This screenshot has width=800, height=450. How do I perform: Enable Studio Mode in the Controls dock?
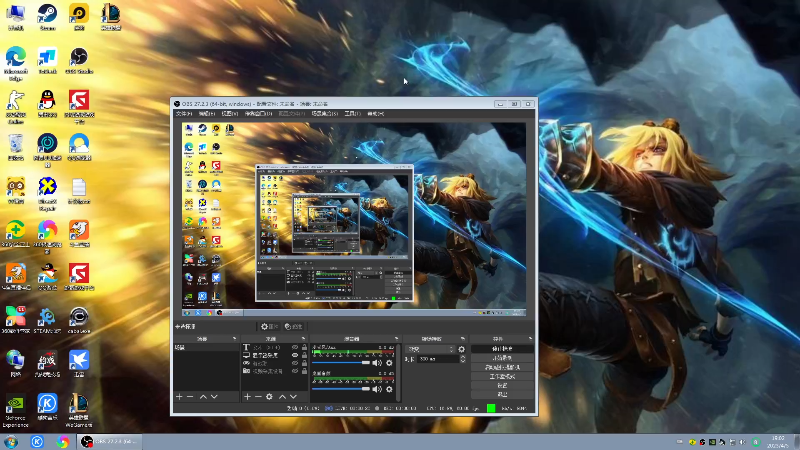pos(502,377)
